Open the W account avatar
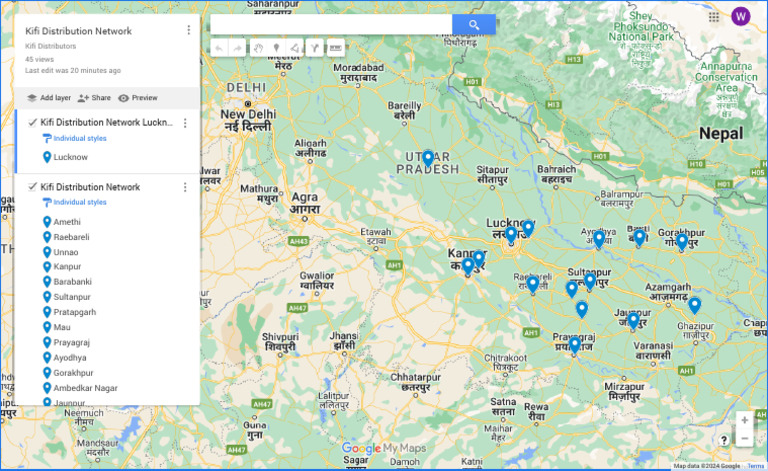Screen dimensions: 768x471 (x=741, y=17)
